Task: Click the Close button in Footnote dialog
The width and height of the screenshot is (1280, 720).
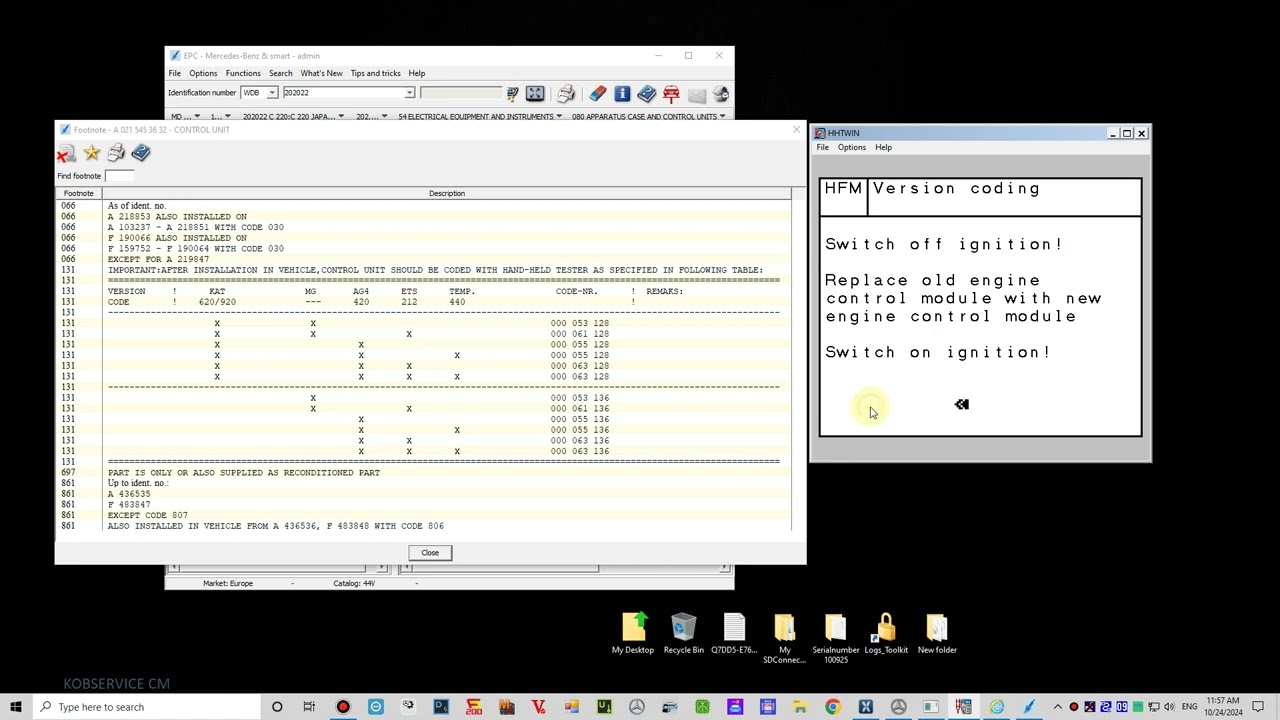Action: pos(430,553)
